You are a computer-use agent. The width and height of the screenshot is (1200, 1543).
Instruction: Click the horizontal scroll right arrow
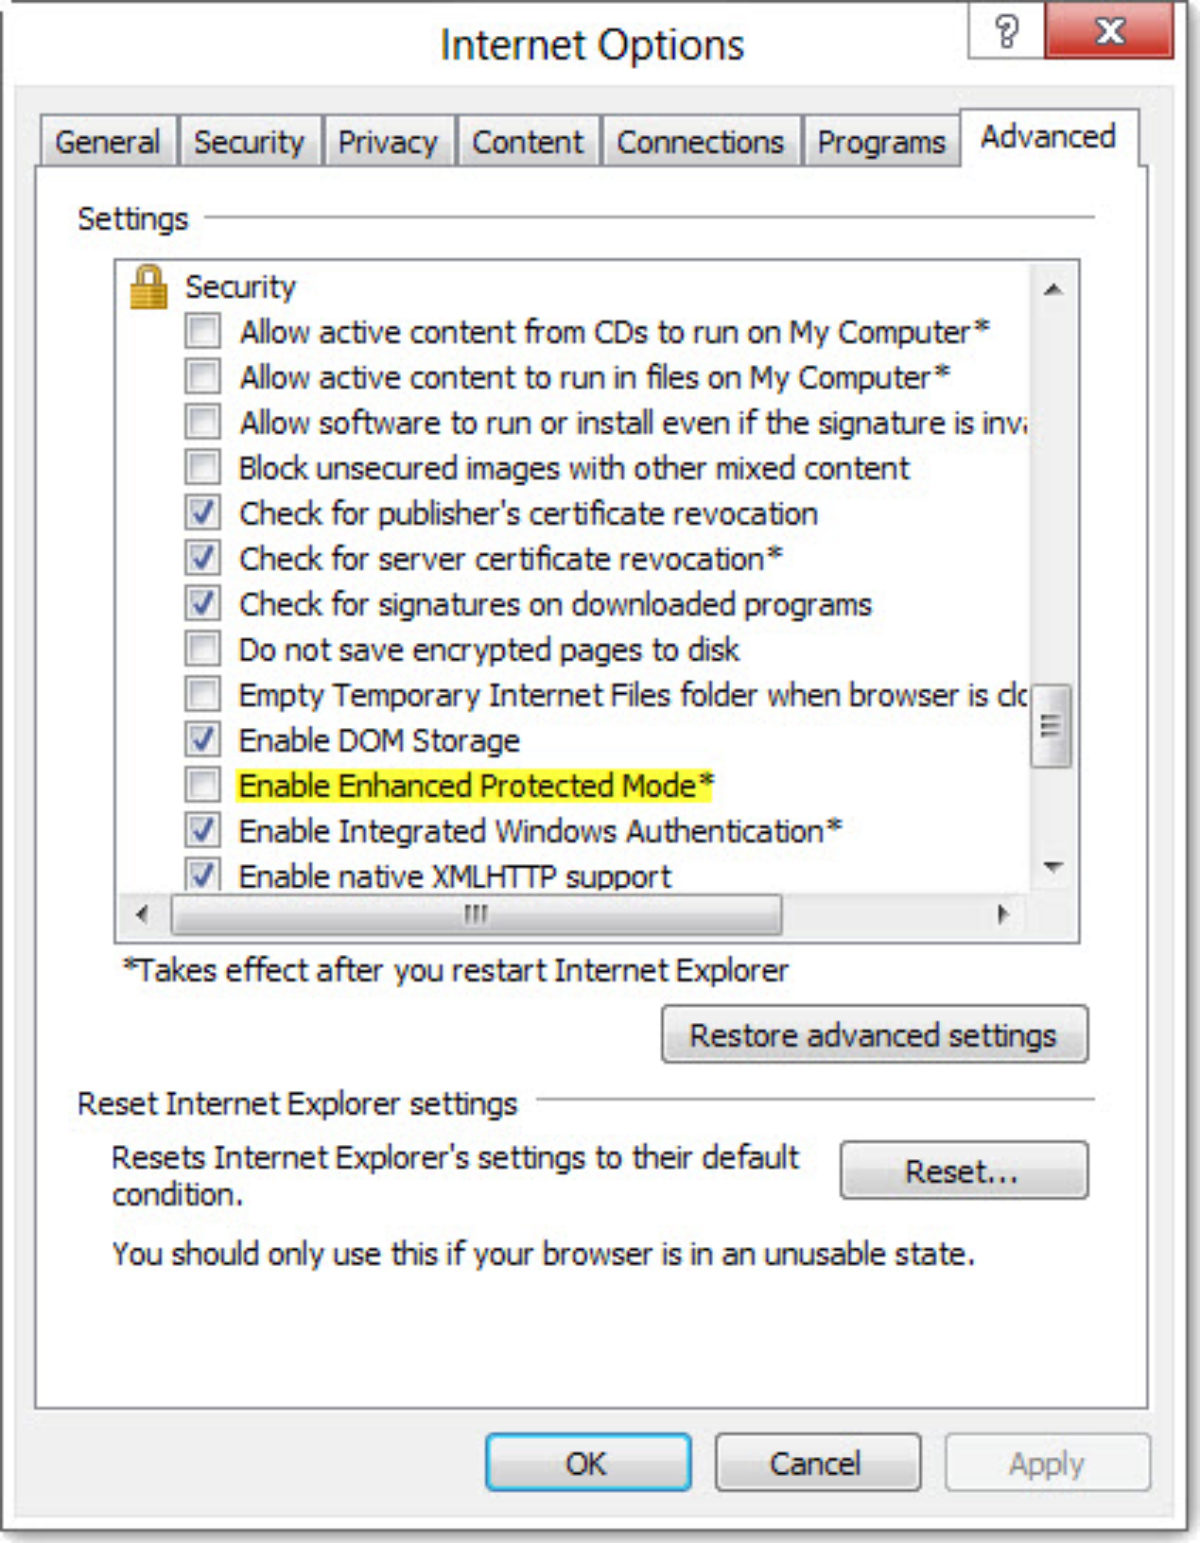[x=1003, y=914]
